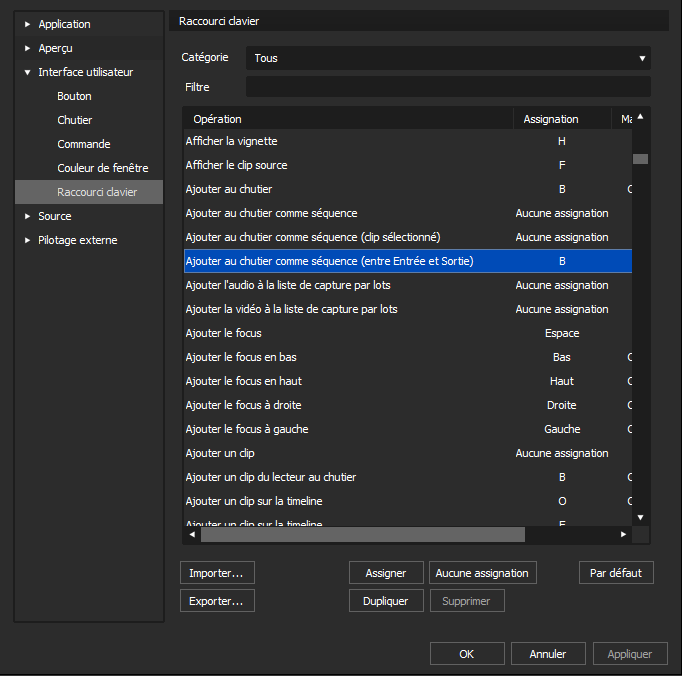The width and height of the screenshot is (682, 676).
Task: Open Couleur de fenêtre settings
Action: [102, 168]
